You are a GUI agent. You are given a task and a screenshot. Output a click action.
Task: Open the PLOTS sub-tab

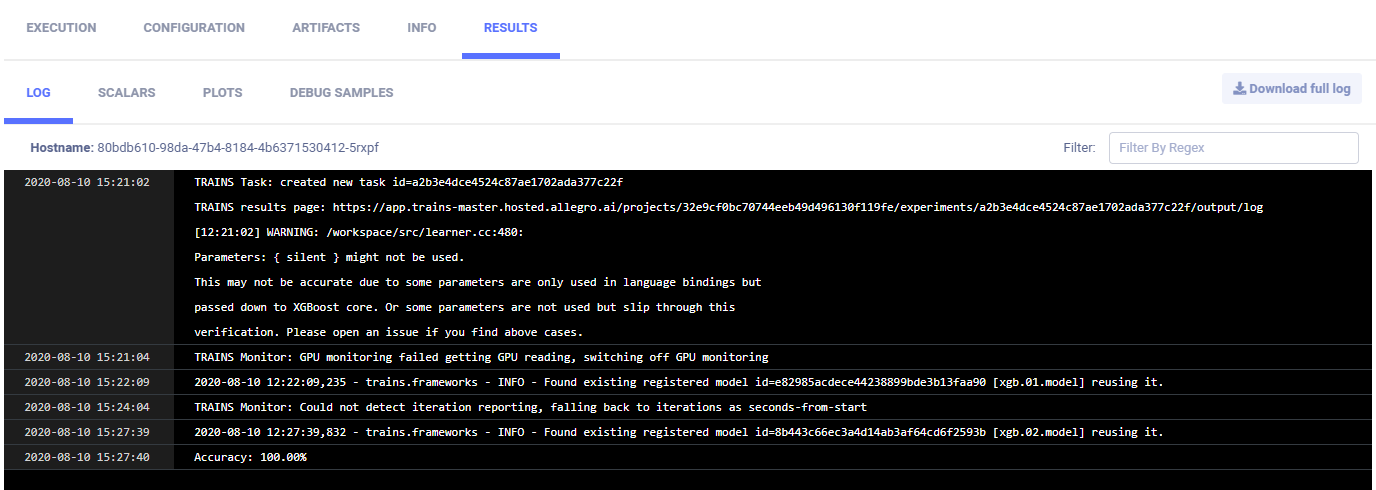coord(222,93)
